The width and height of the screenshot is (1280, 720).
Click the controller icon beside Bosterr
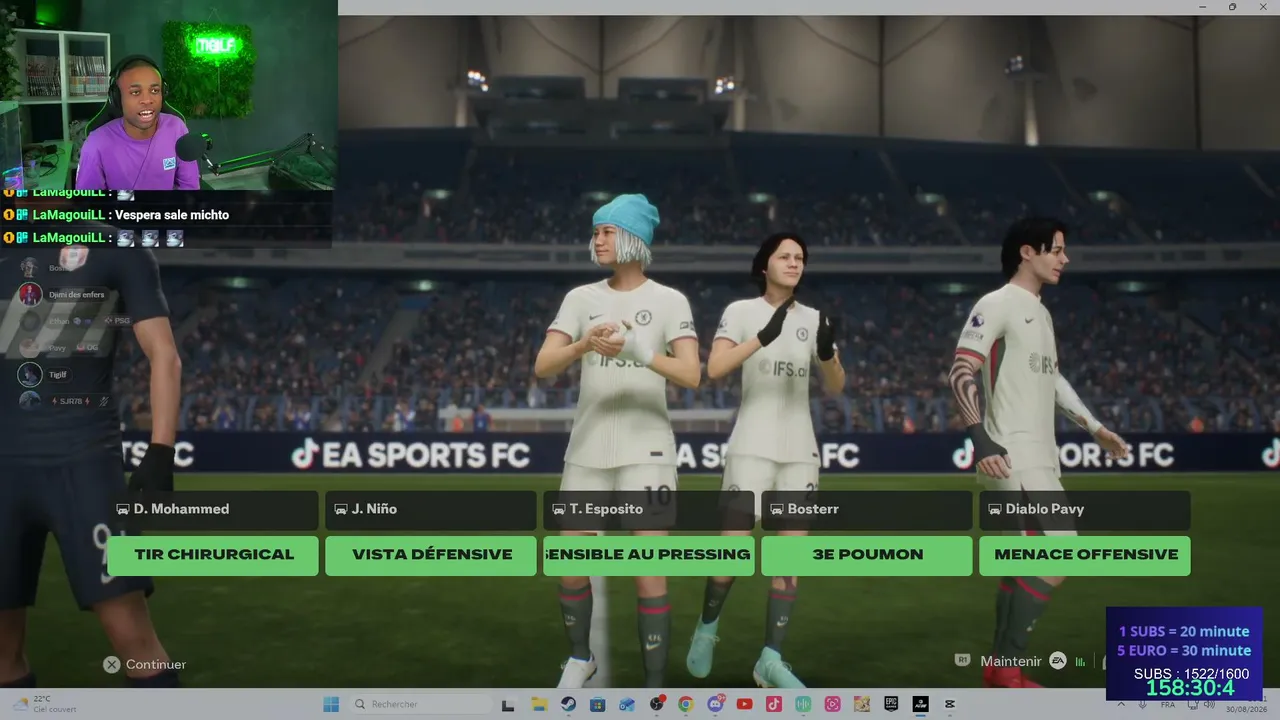(777, 509)
